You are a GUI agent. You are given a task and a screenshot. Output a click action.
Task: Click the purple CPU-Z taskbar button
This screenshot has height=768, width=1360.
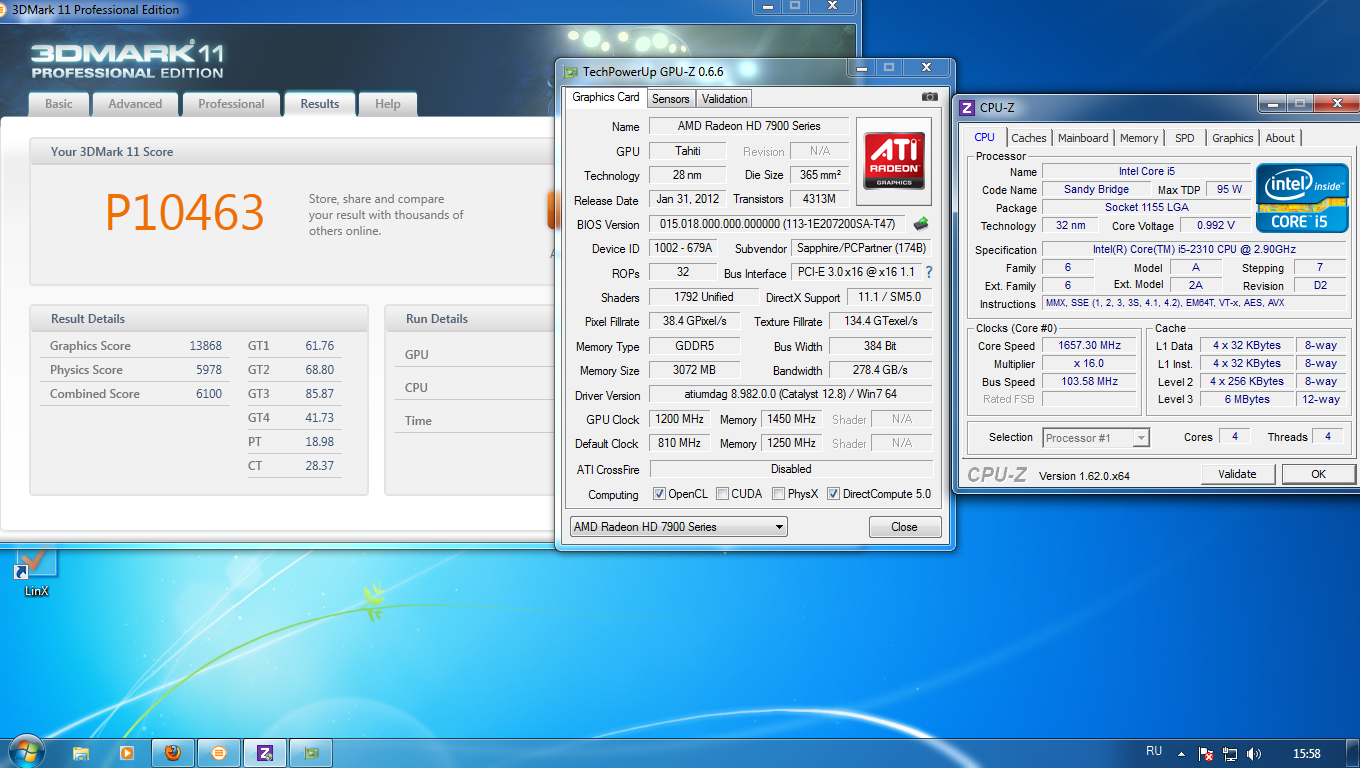click(x=265, y=752)
